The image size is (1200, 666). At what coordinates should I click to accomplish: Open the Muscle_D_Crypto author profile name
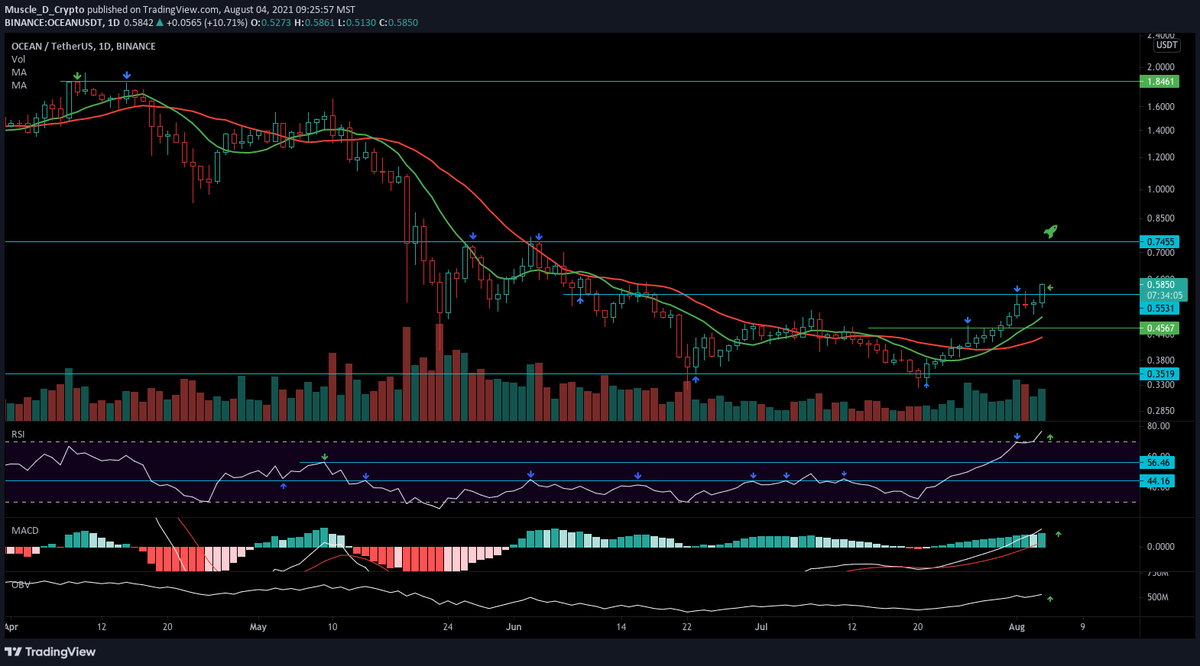42,8
